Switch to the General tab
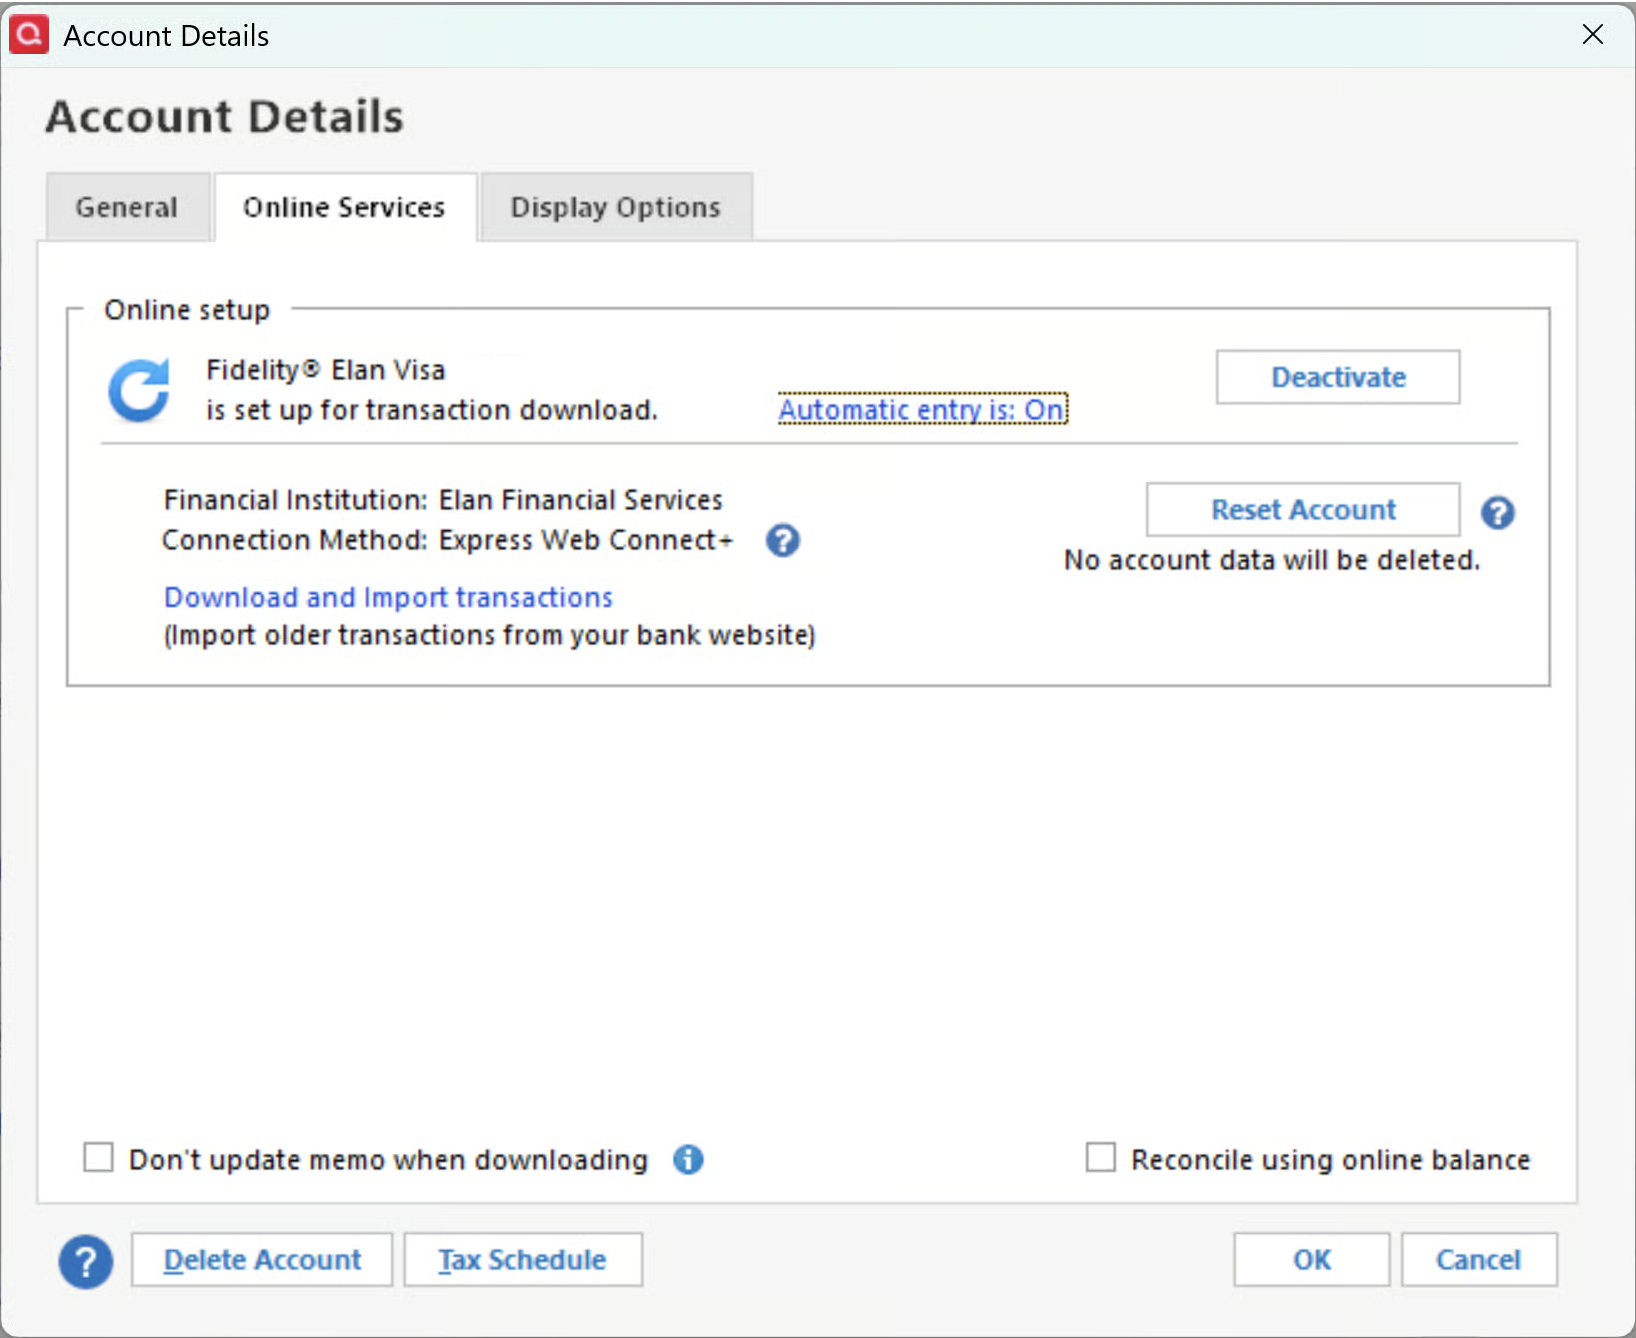Image resolution: width=1636 pixels, height=1338 pixels. 127,207
